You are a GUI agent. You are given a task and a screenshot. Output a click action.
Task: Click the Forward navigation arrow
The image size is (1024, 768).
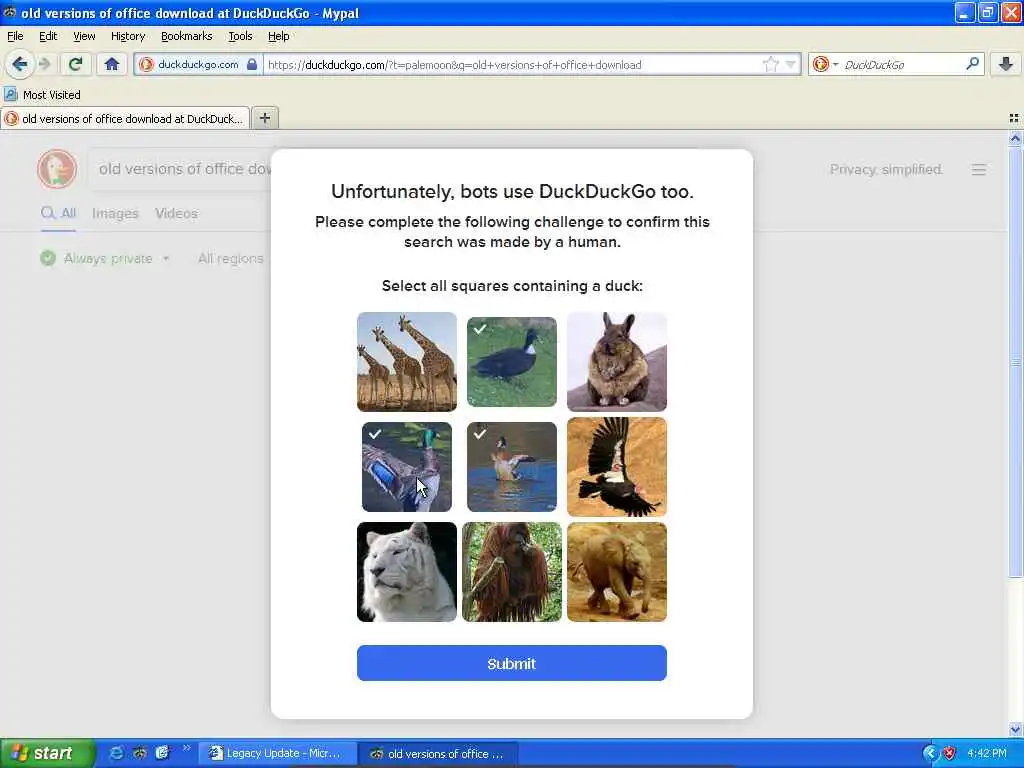tap(44, 64)
